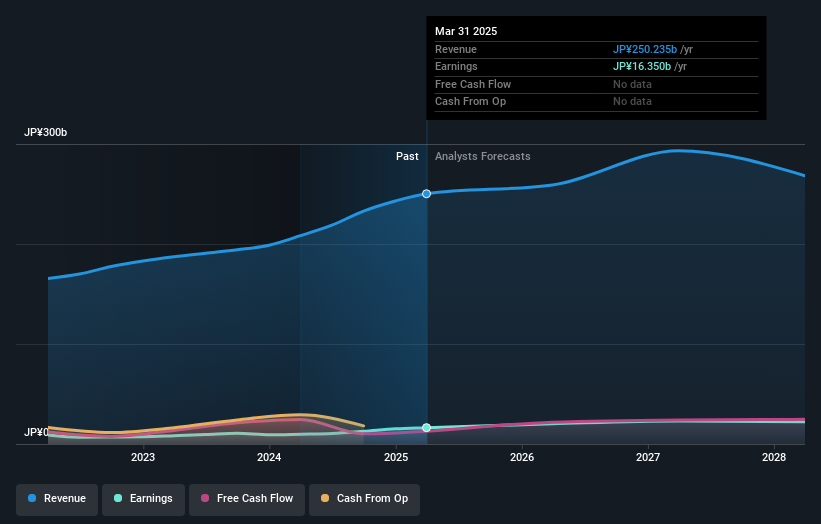Click the Past label
This screenshot has width=821, height=524.
tap(407, 157)
